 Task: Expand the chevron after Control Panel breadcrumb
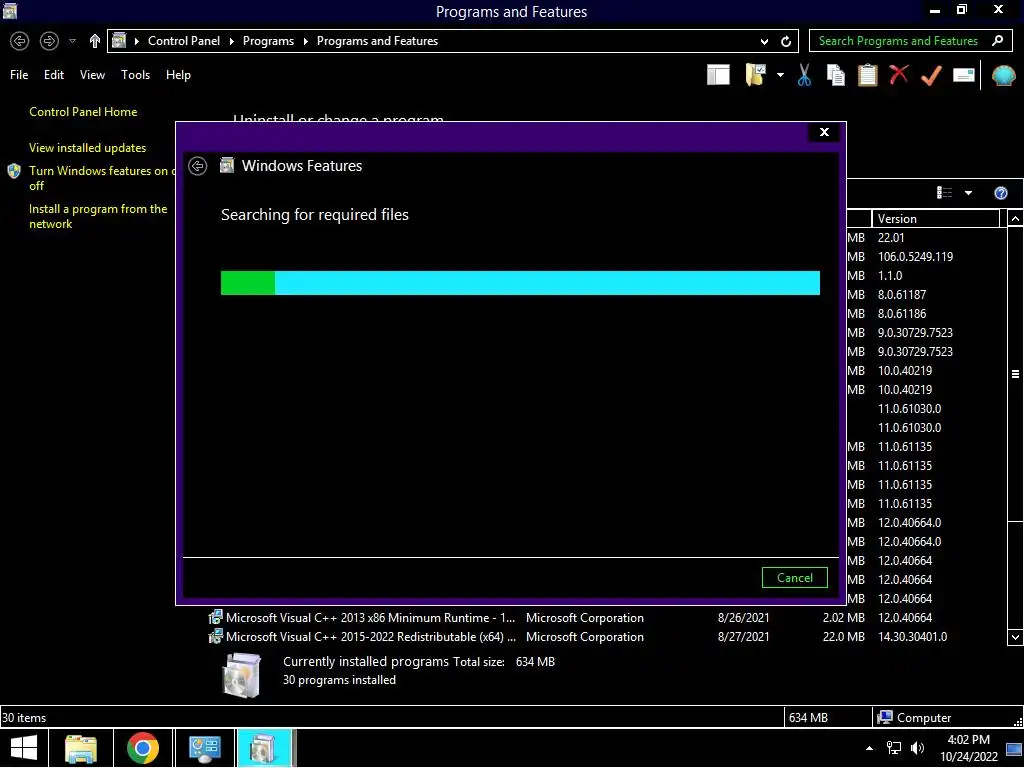[x=231, y=41]
